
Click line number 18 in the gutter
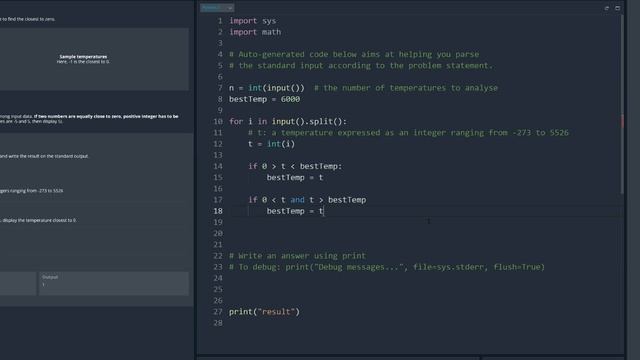218,211
